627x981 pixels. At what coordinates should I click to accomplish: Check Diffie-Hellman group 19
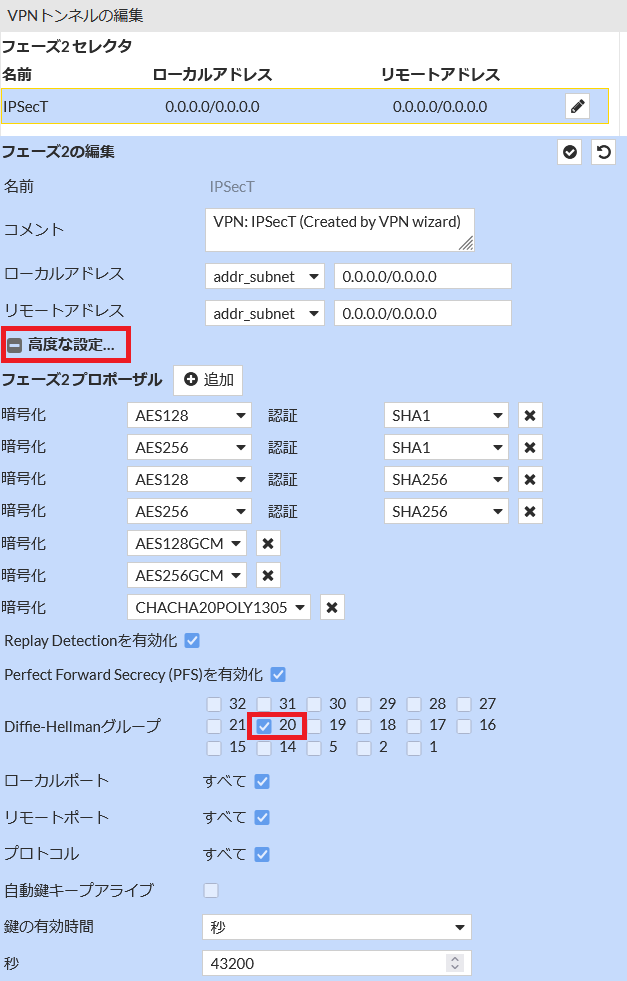[x=314, y=726]
